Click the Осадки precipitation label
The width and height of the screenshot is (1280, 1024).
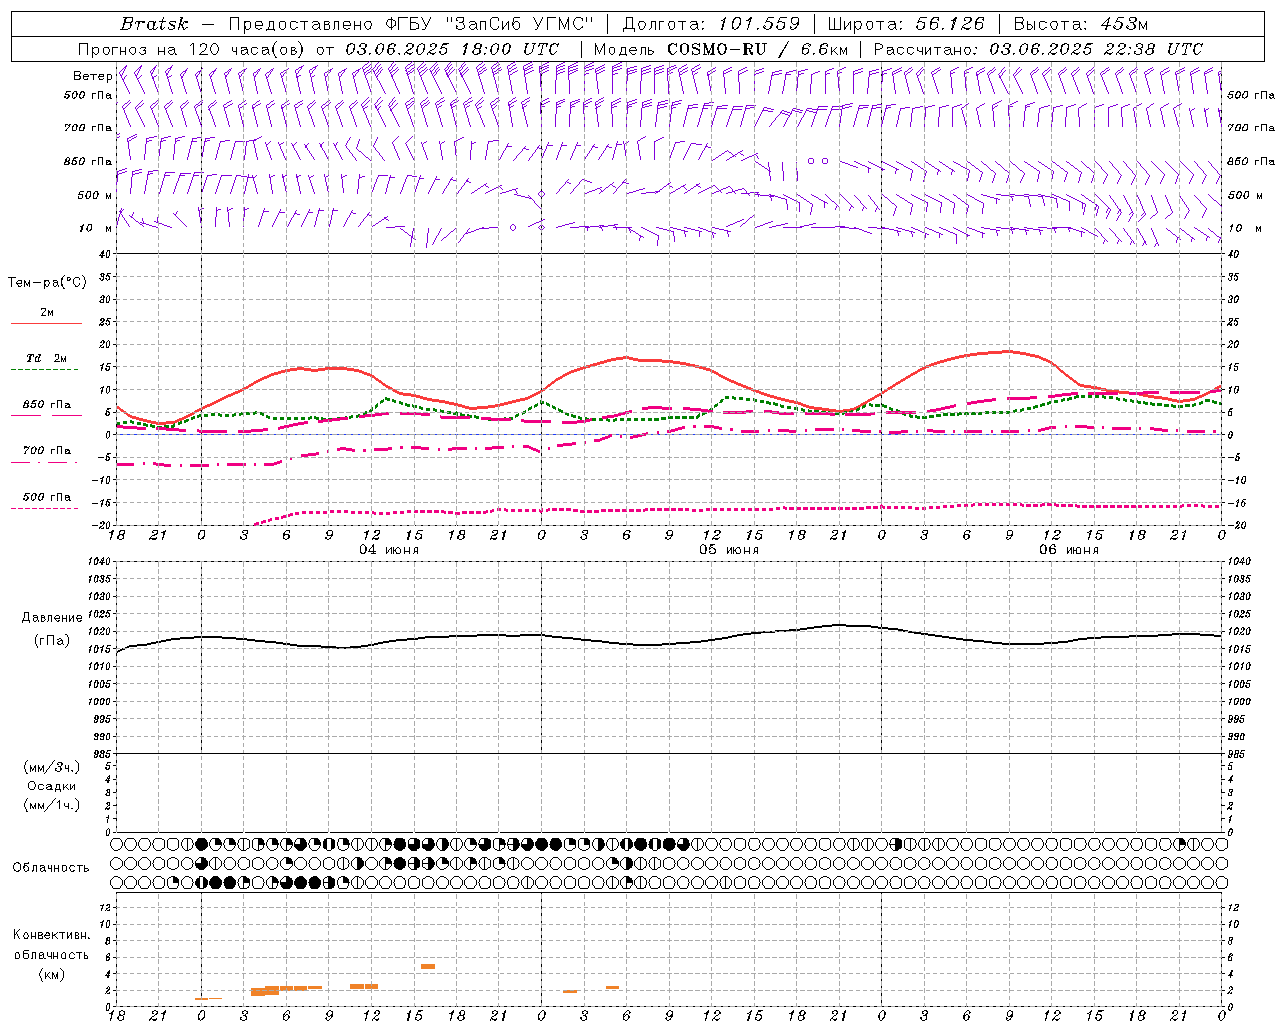pyautogui.click(x=52, y=786)
